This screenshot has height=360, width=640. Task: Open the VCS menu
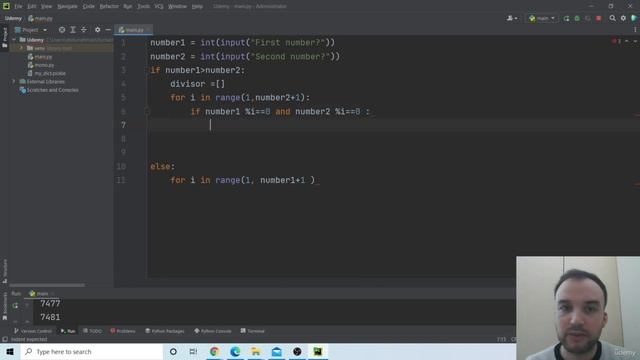159,7
